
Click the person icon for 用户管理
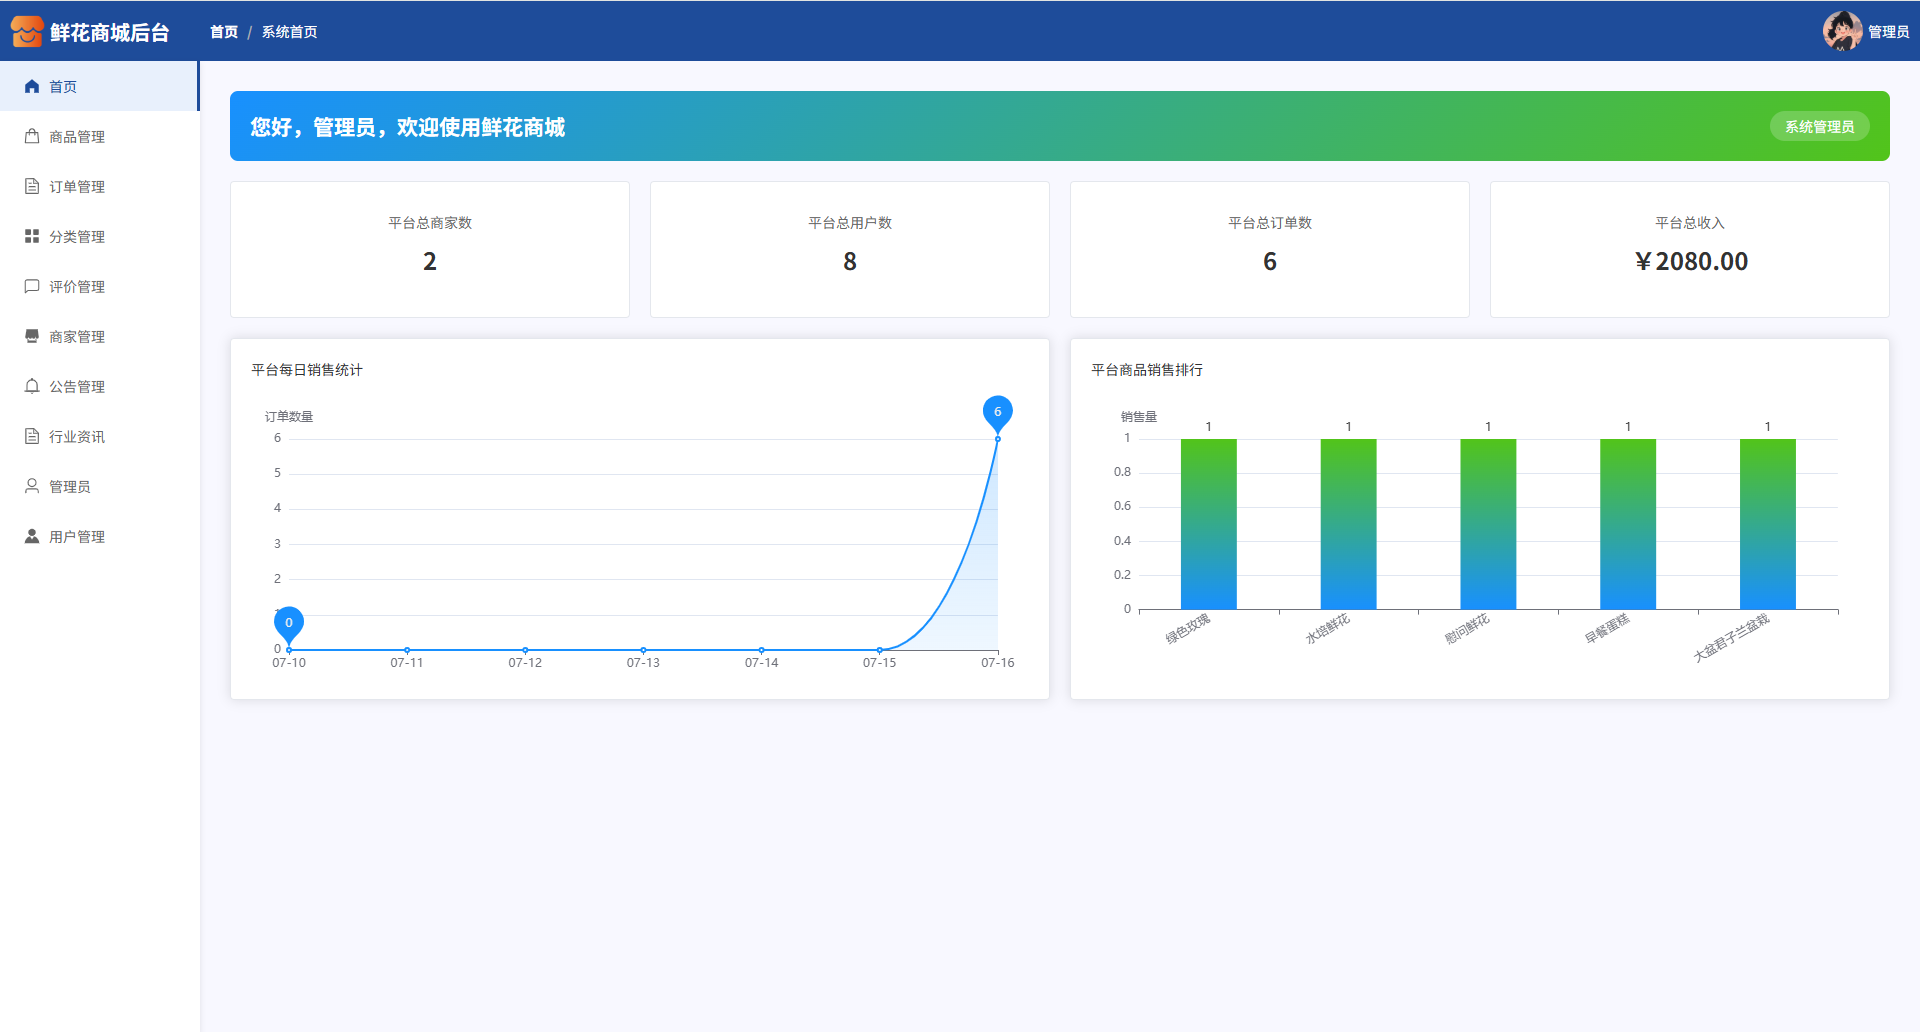tap(32, 537)
